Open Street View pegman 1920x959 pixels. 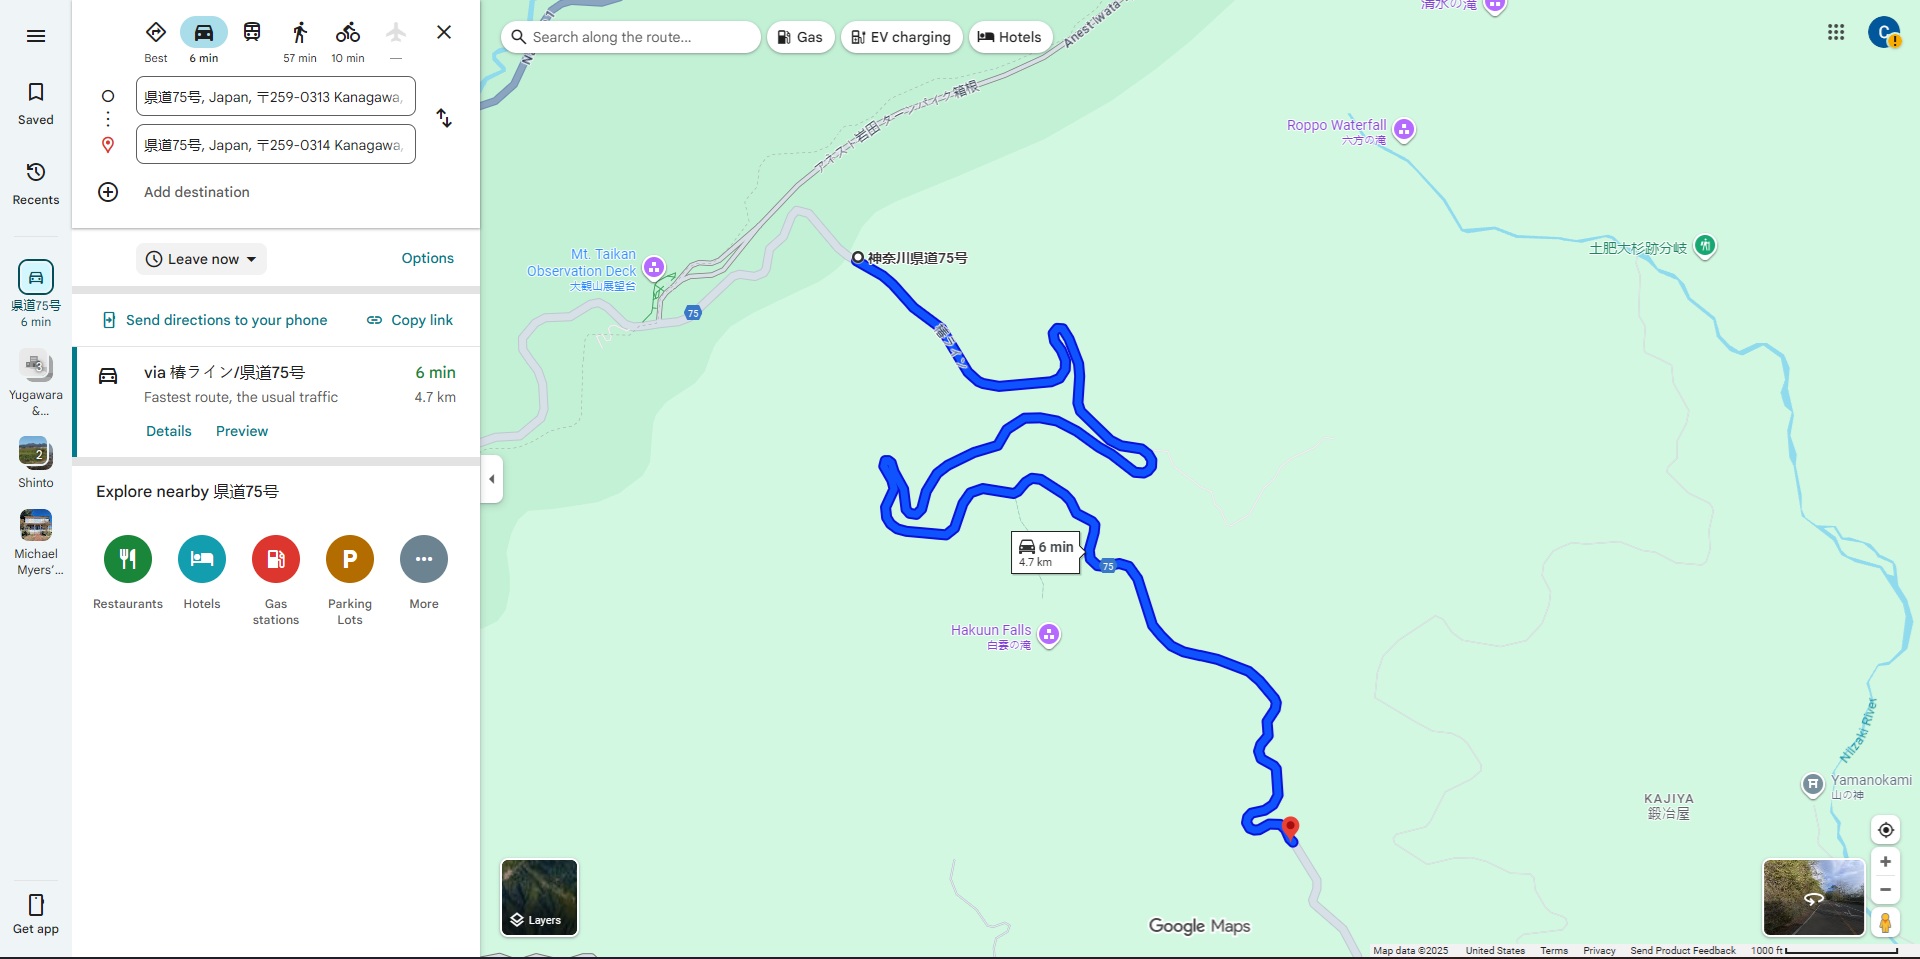pos(1885,922)
